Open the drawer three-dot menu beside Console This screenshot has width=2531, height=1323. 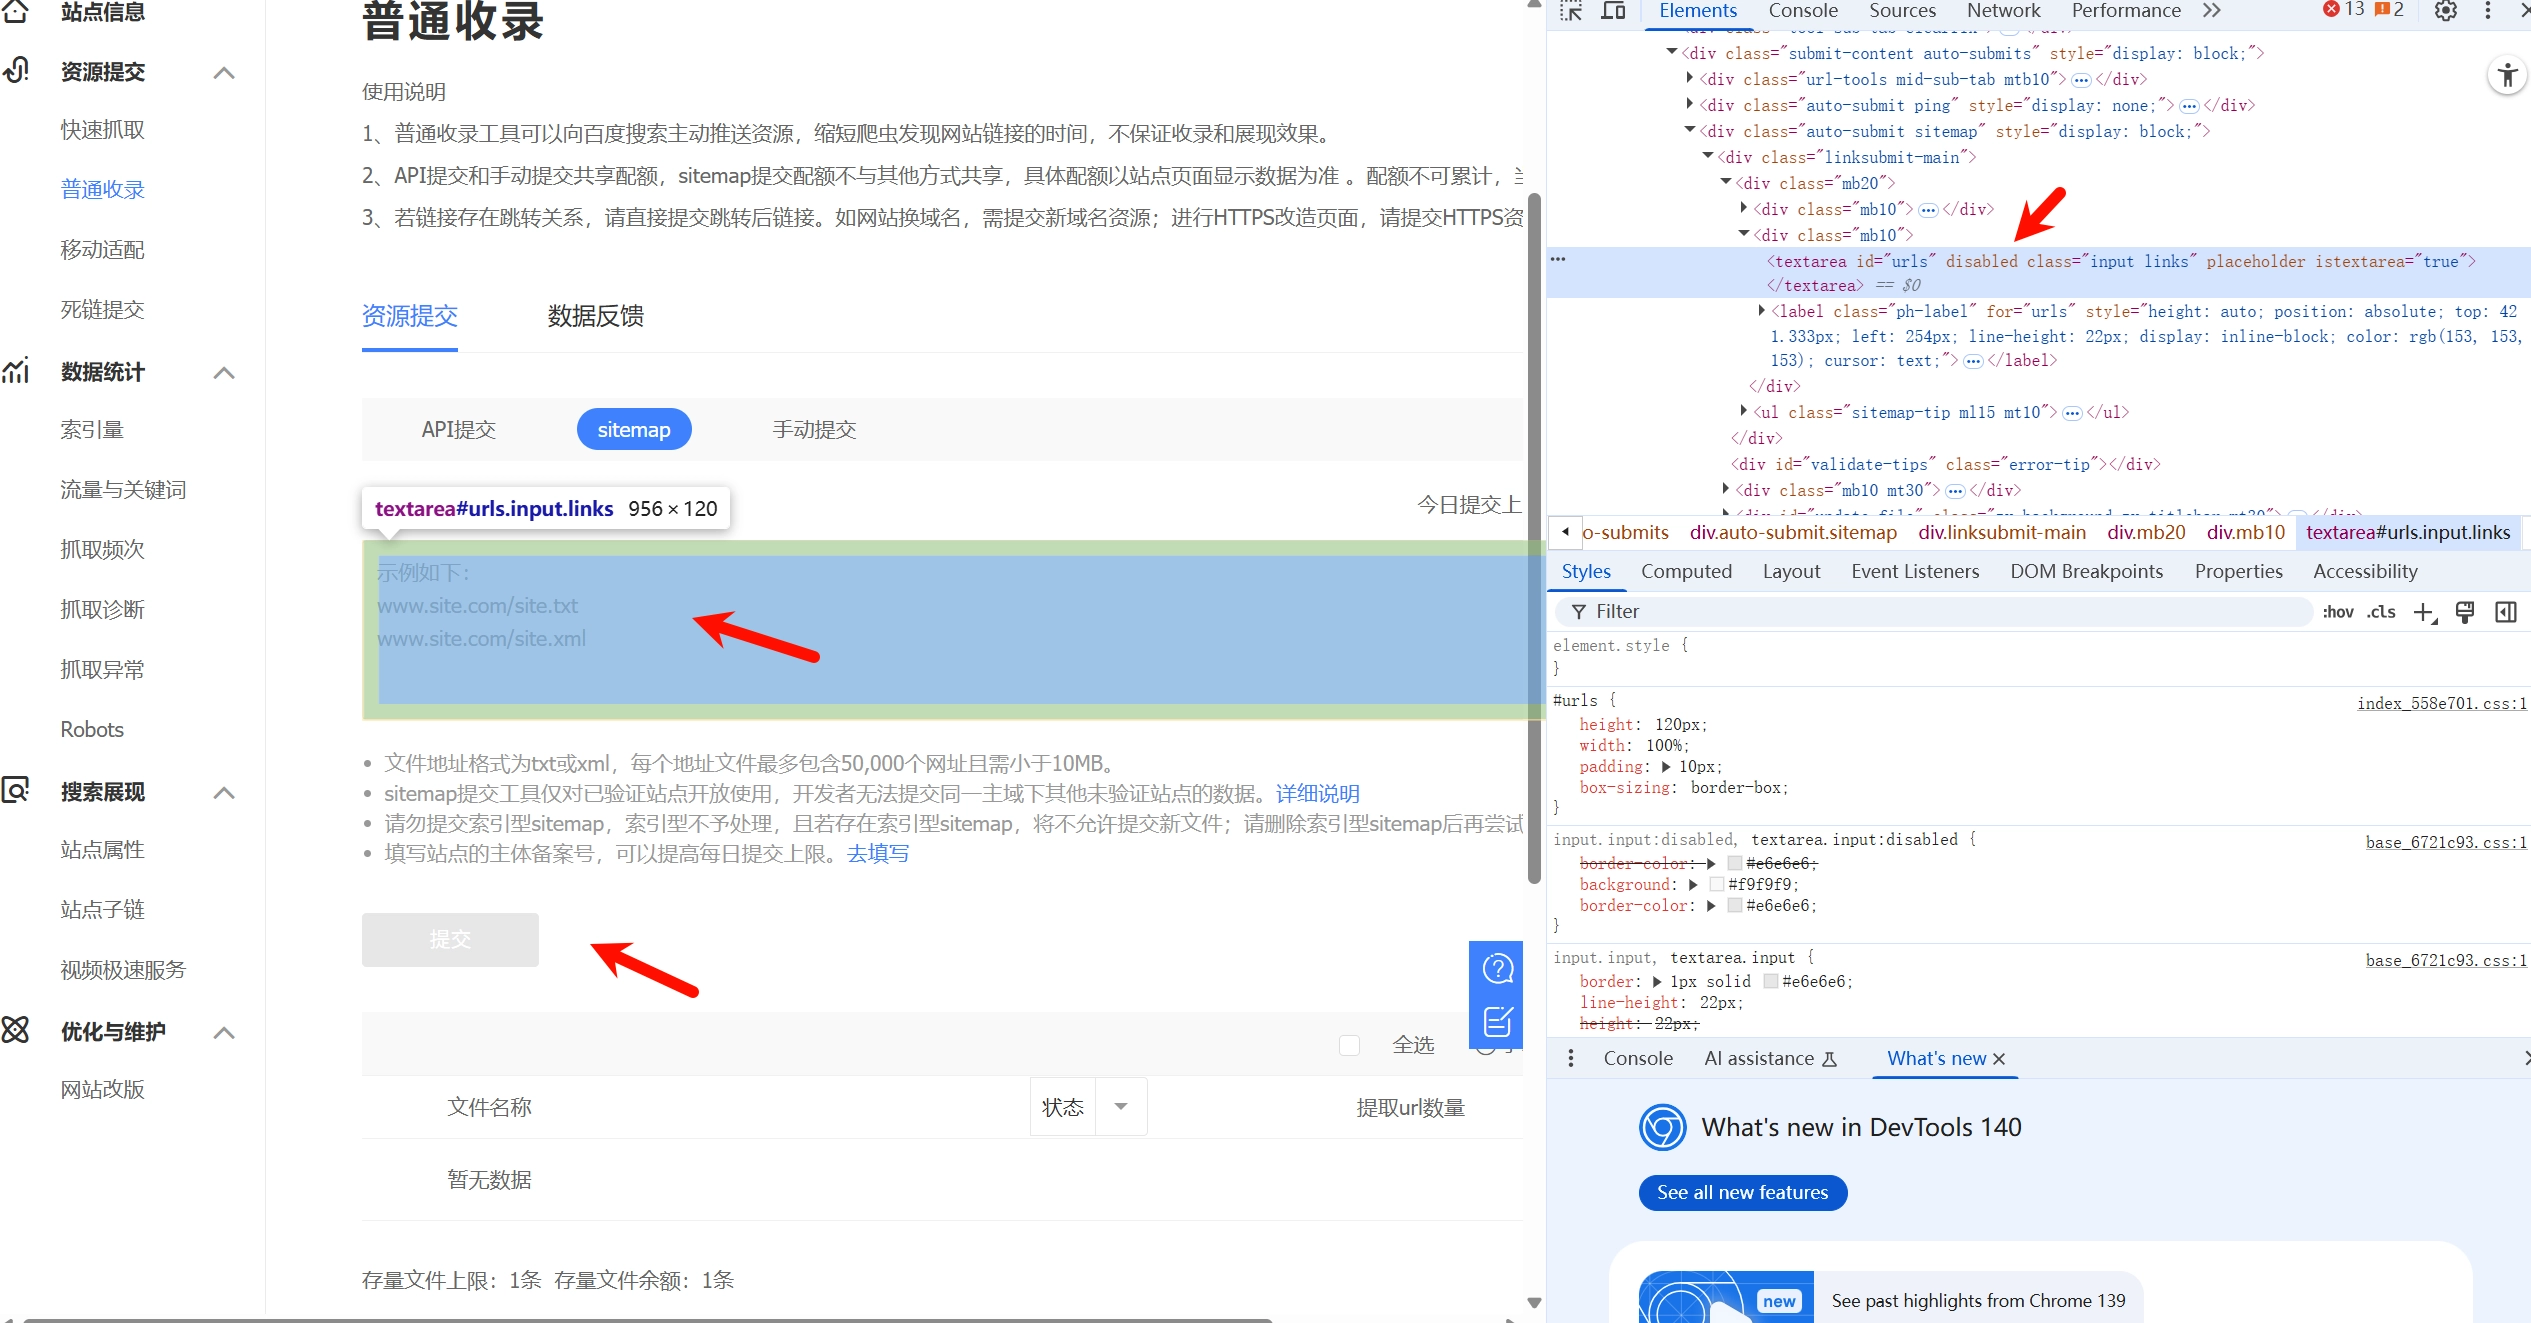tap(1571, 1058)
